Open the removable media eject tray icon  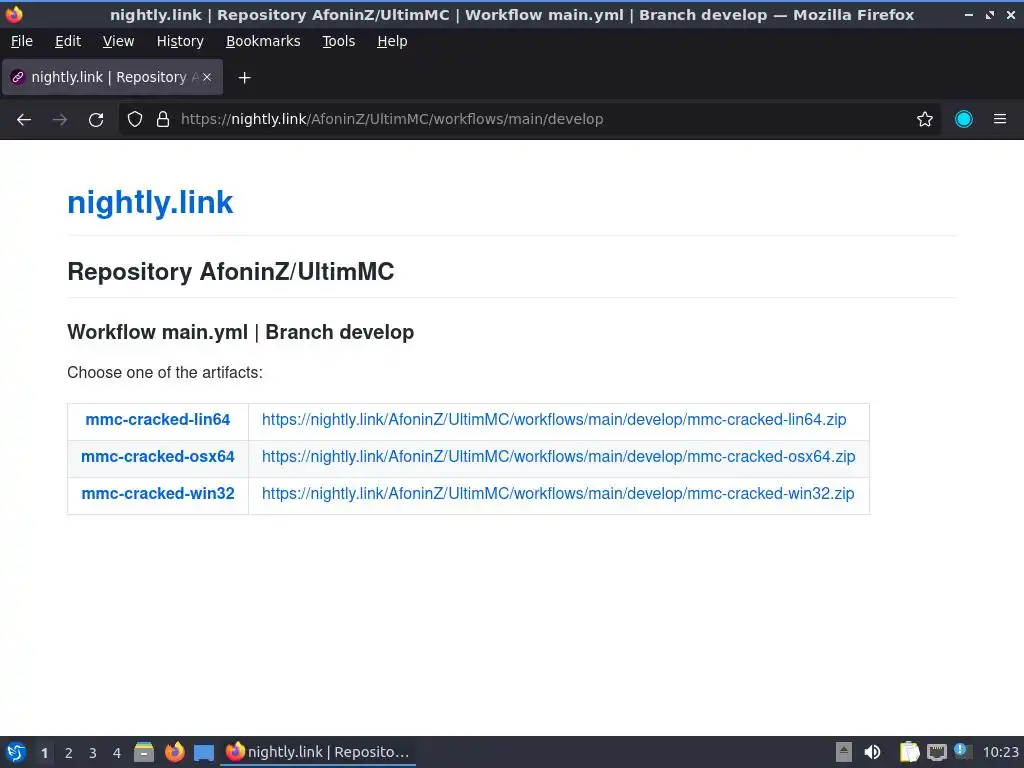click(844, 752)
